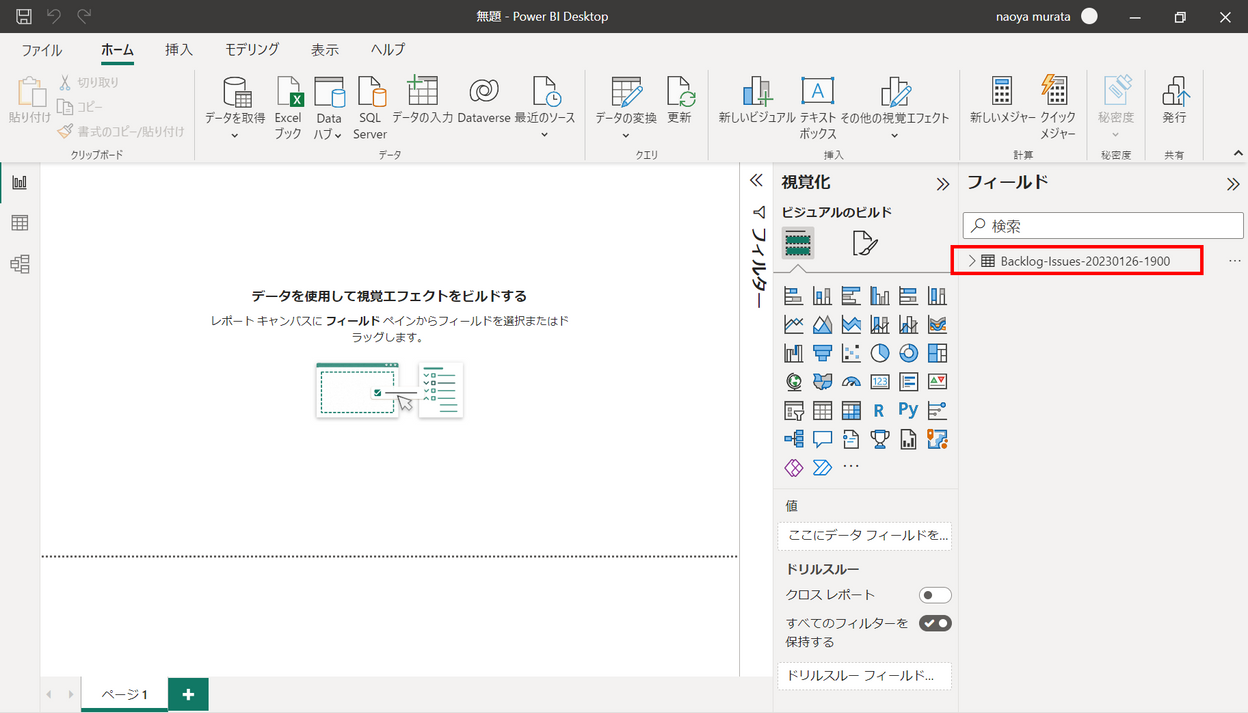Viewport: 1248px width, 713px height.
Task: Open the Excel ブック data source
Action: pos(288,108)
